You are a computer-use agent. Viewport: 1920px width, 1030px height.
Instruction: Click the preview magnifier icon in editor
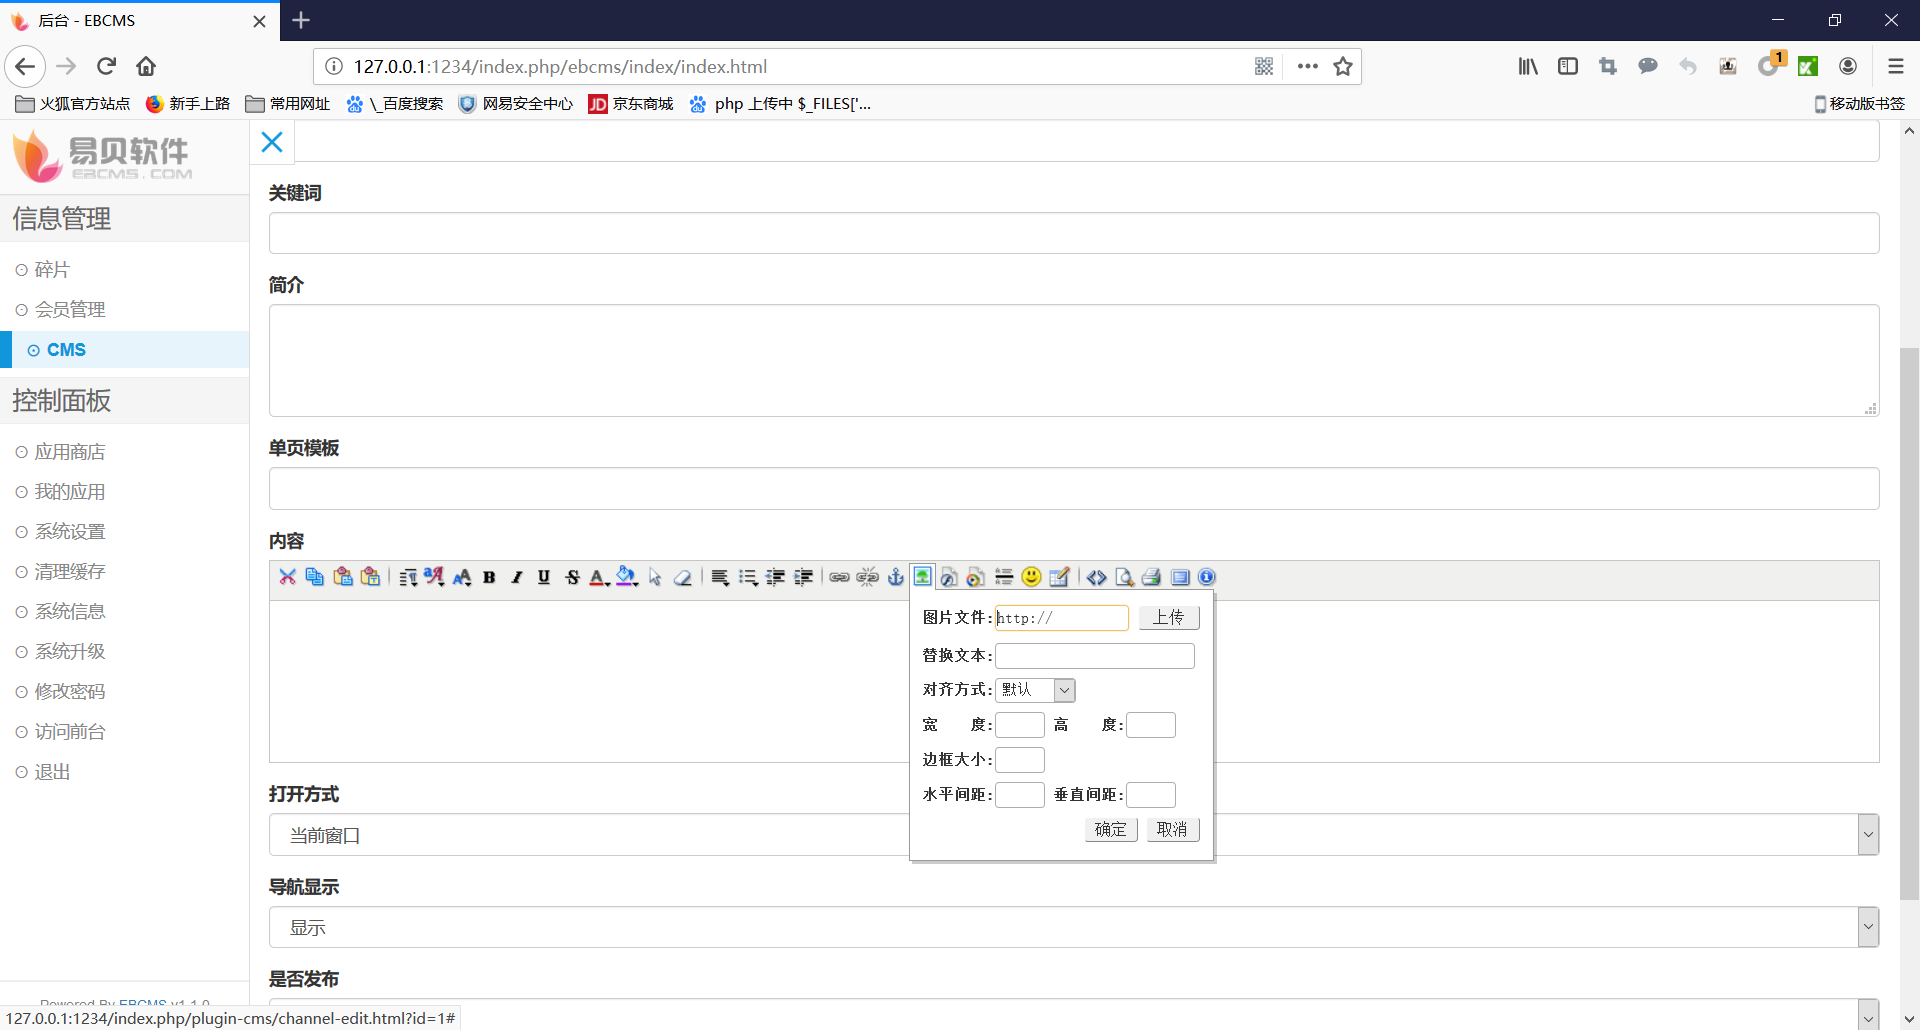click(1125, 577)
